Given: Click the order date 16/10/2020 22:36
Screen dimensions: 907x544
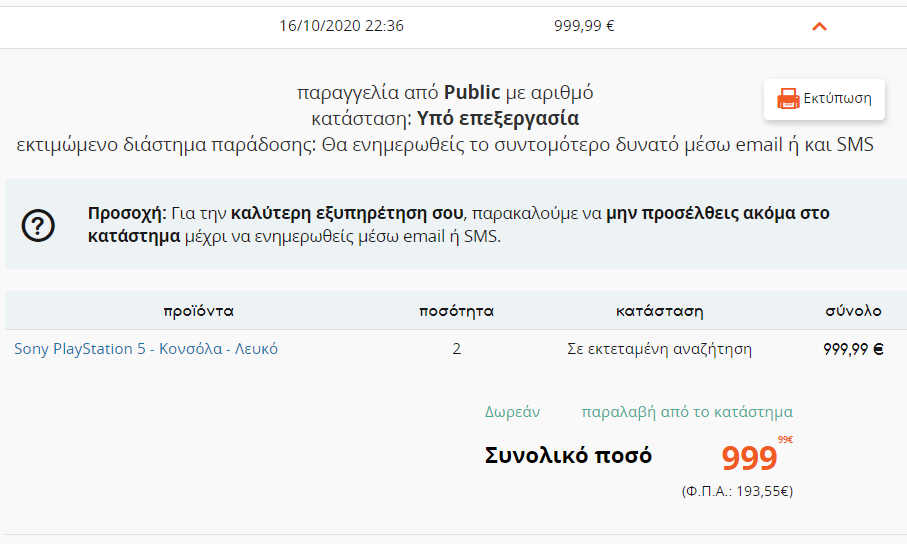Looking at the screenshot, I should tap(341, 26).
